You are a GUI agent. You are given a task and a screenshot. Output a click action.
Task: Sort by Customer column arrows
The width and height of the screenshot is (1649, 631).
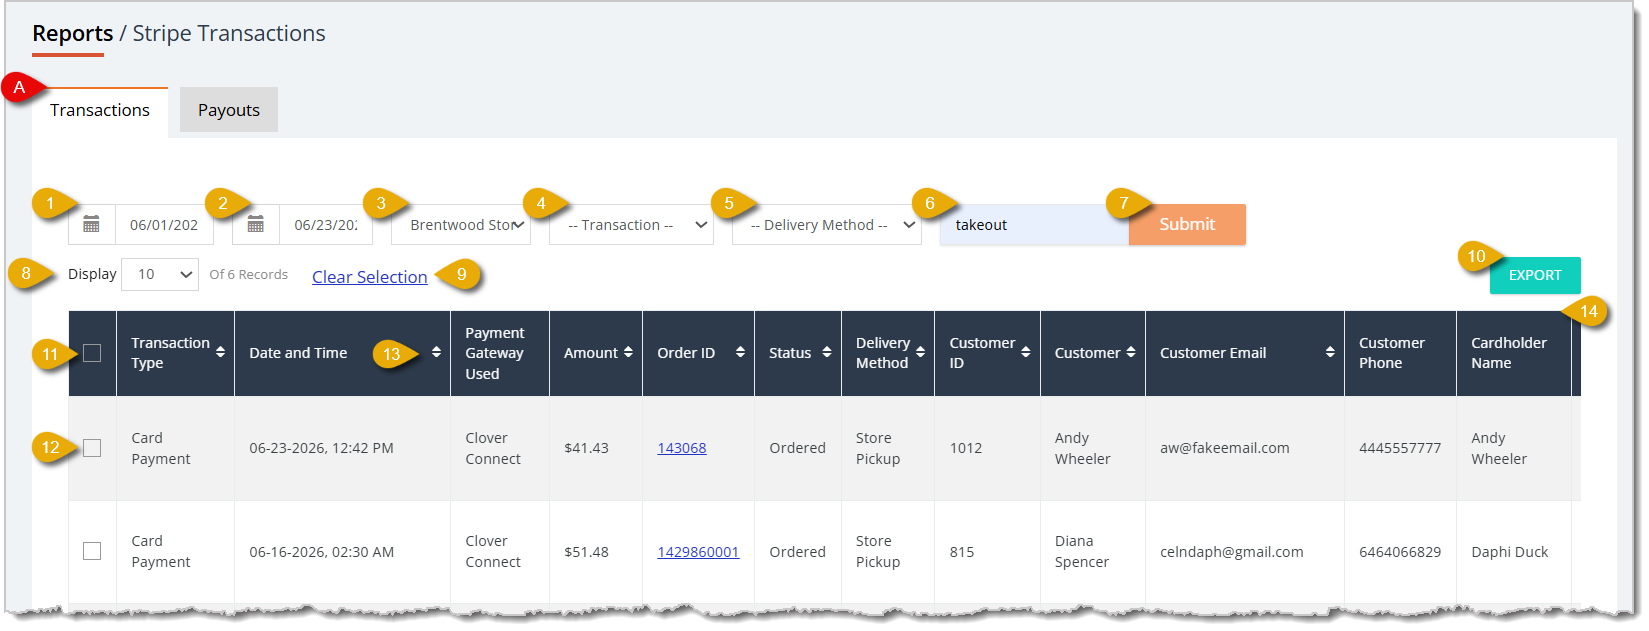pos(1131,352)
